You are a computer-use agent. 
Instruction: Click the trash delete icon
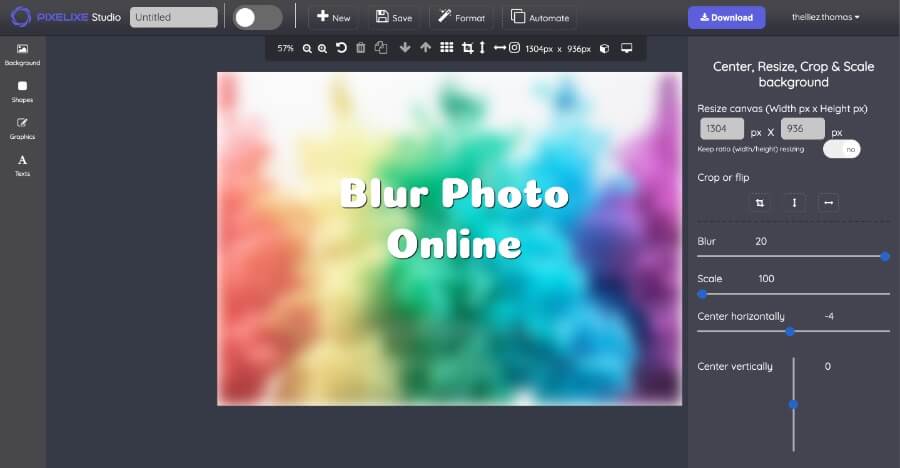coord(360,48)
